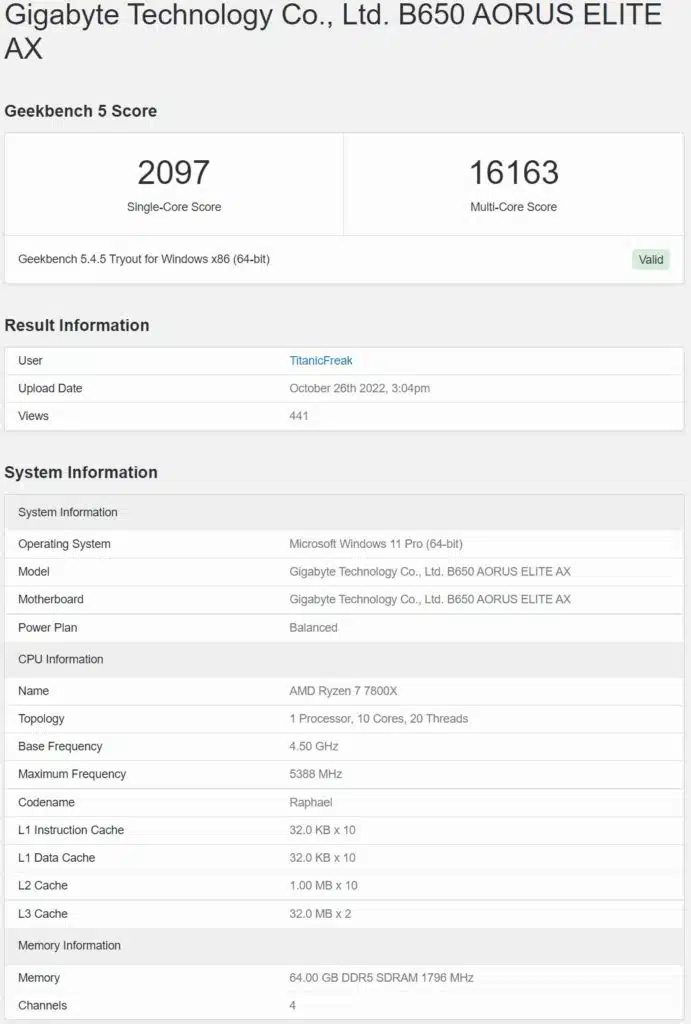Click the Operating System row label
691x1024 pixels.
(64, 544)
